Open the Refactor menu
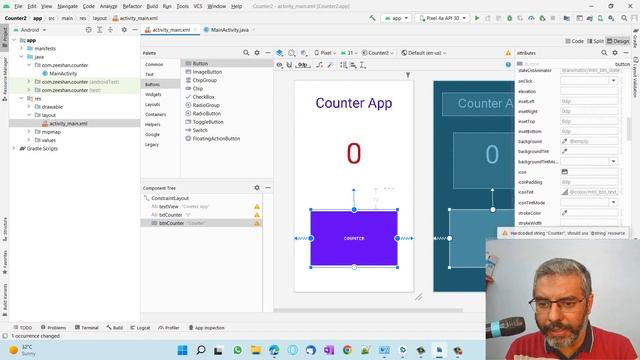The width and height of the screenshot is (640, 360). point(132,6)
